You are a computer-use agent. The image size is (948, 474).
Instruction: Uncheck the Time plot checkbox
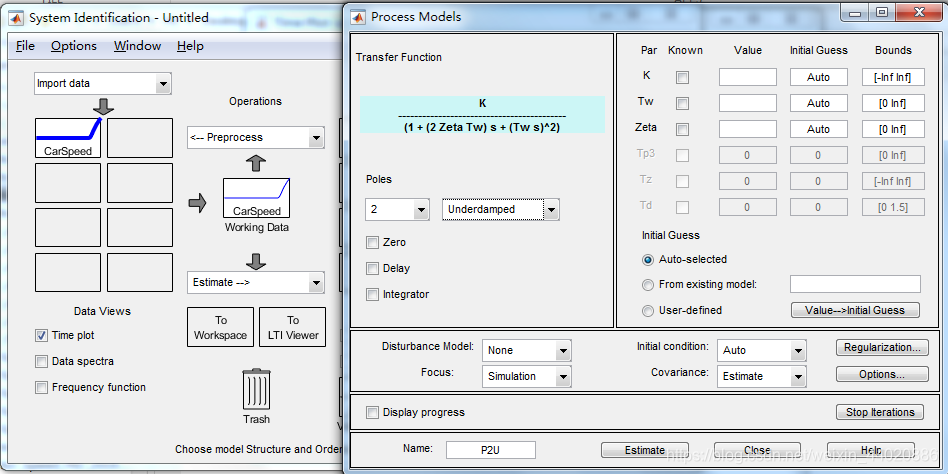click(41, 336)
